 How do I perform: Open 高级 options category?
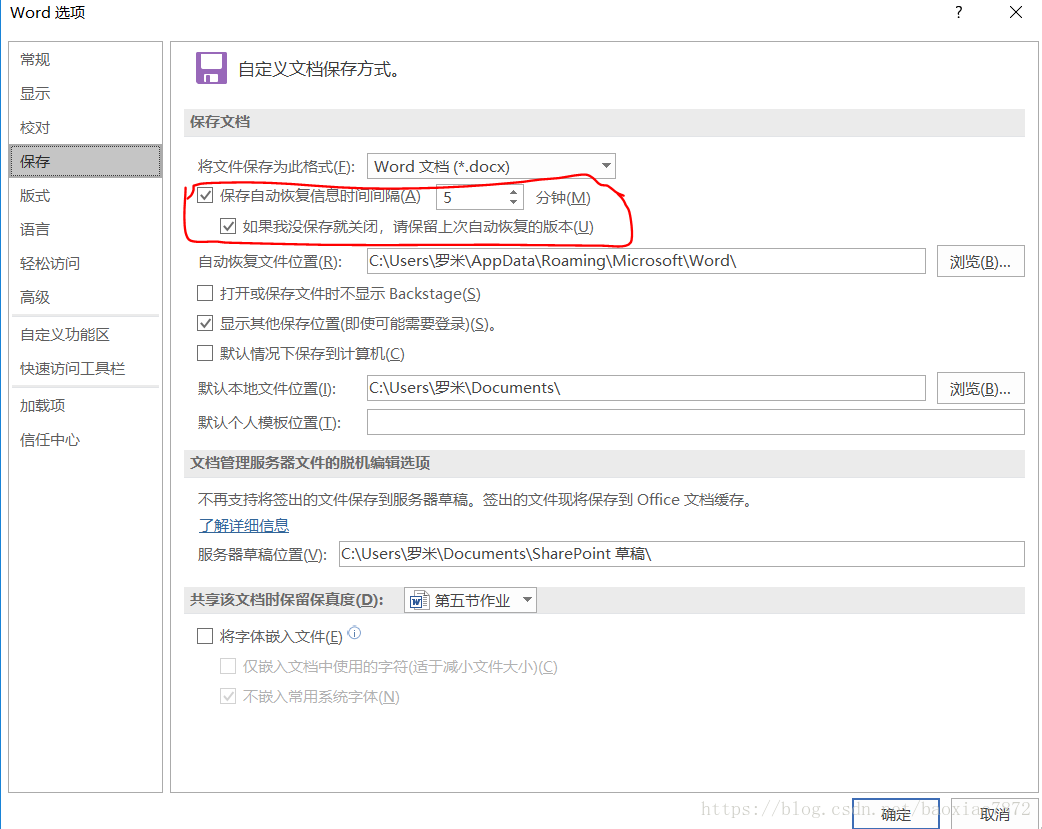pyautogui.click(x=85, y=297)
